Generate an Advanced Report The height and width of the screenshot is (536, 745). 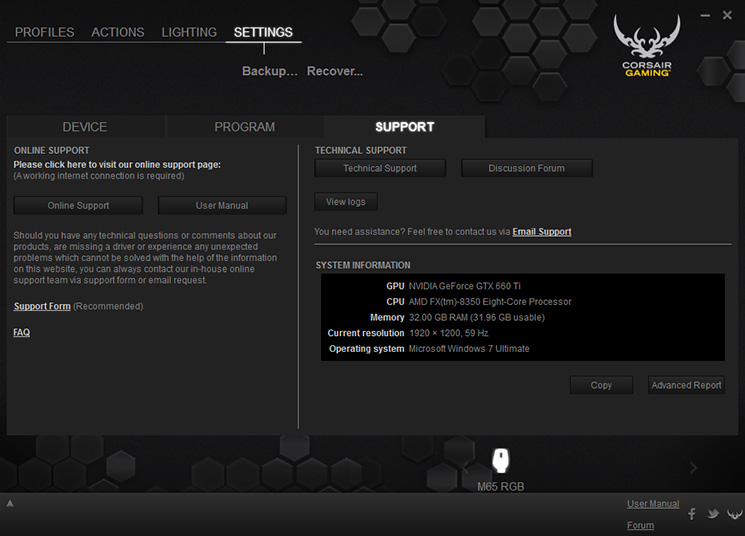(686, 385)
